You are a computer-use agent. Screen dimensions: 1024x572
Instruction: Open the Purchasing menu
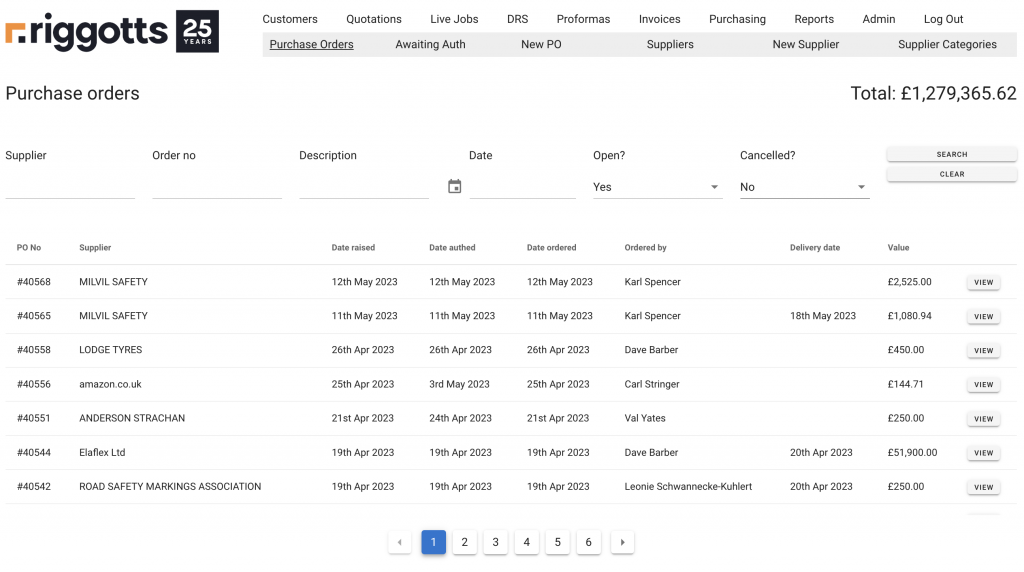pos(737,19)
